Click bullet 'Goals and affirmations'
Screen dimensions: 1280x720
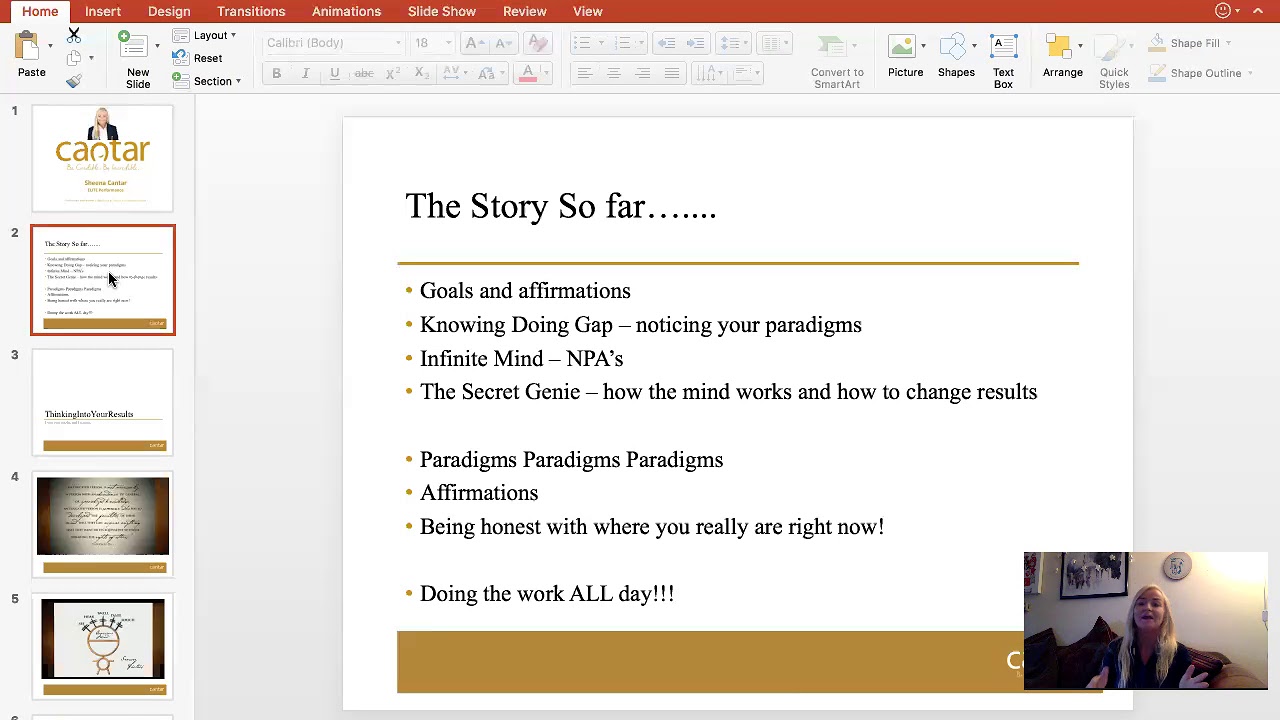pyautogui.click(x=525, y=291)
